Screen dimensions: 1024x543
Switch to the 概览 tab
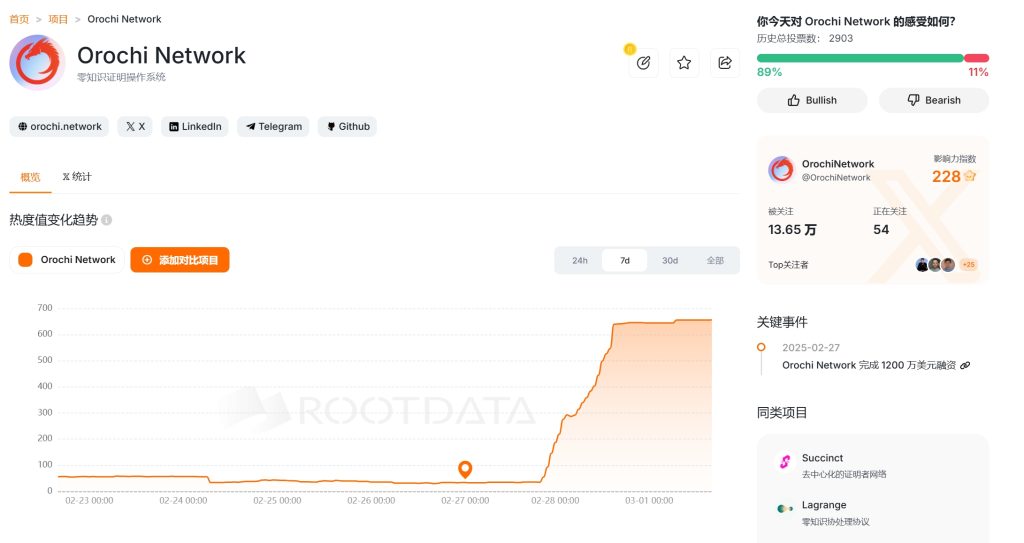(x=30, y=177)
